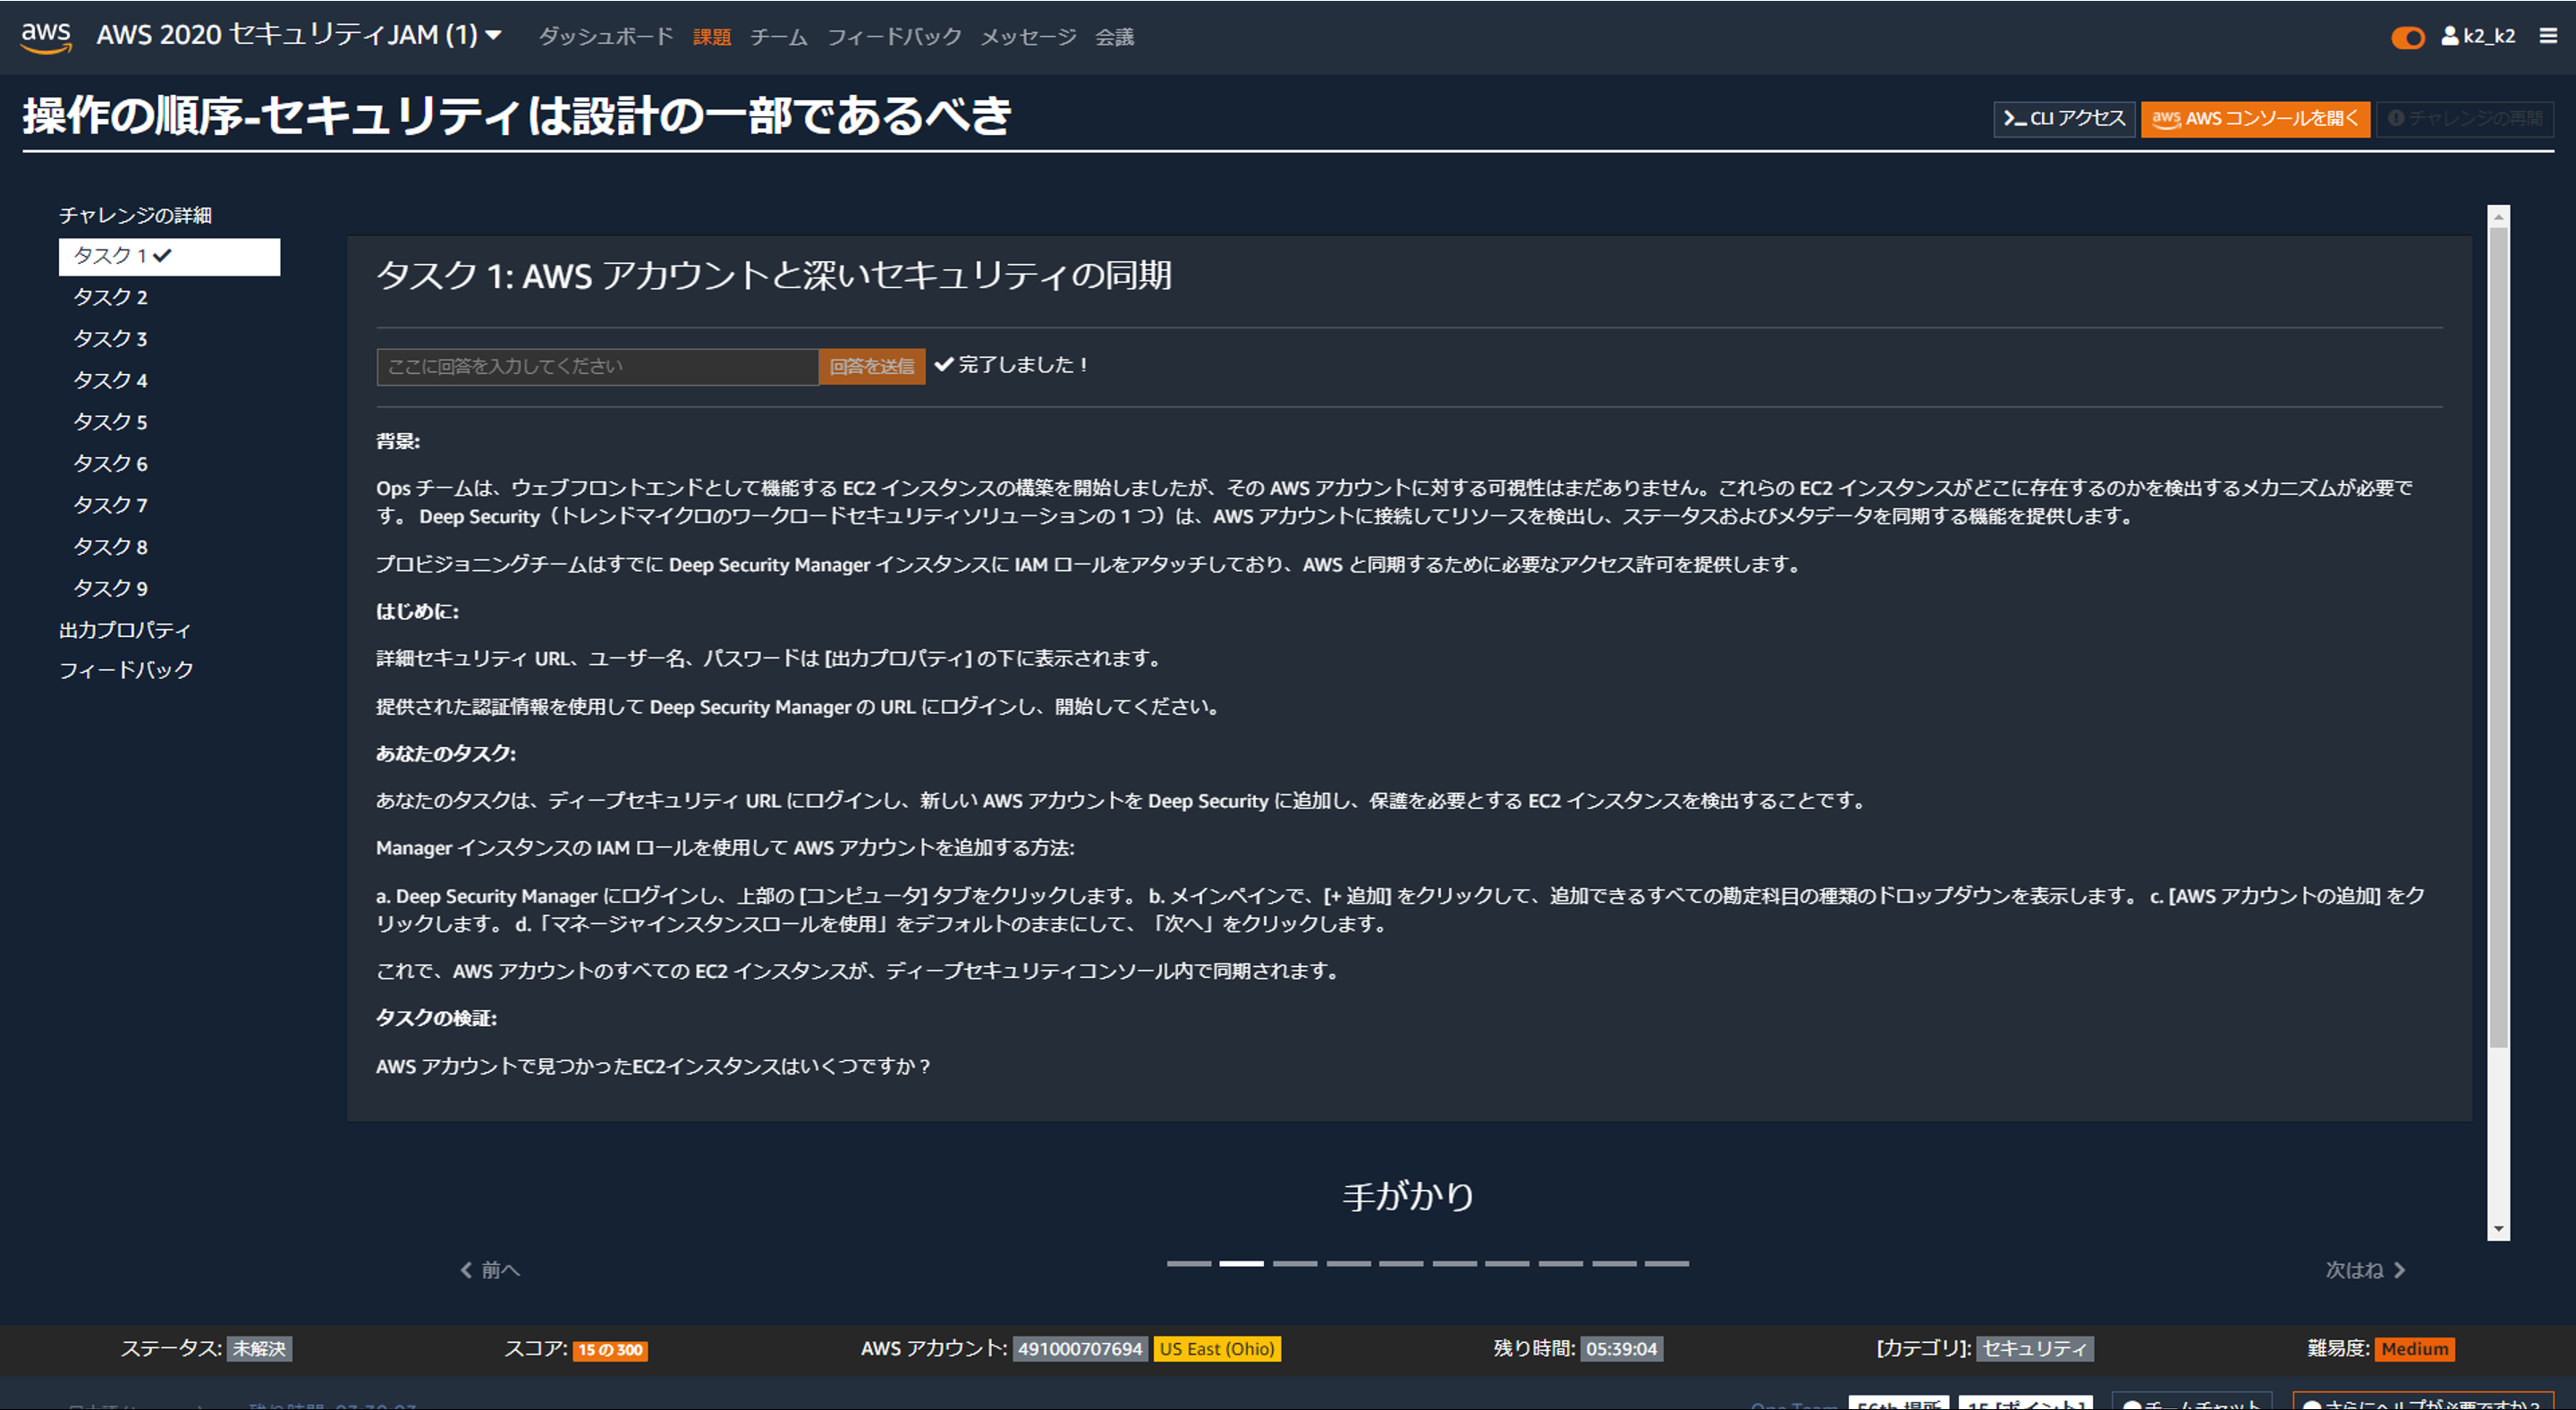Click the 前へ previous hint arrow
The width and height of the screenshot is (2576, 1410).
[489, 1270]
